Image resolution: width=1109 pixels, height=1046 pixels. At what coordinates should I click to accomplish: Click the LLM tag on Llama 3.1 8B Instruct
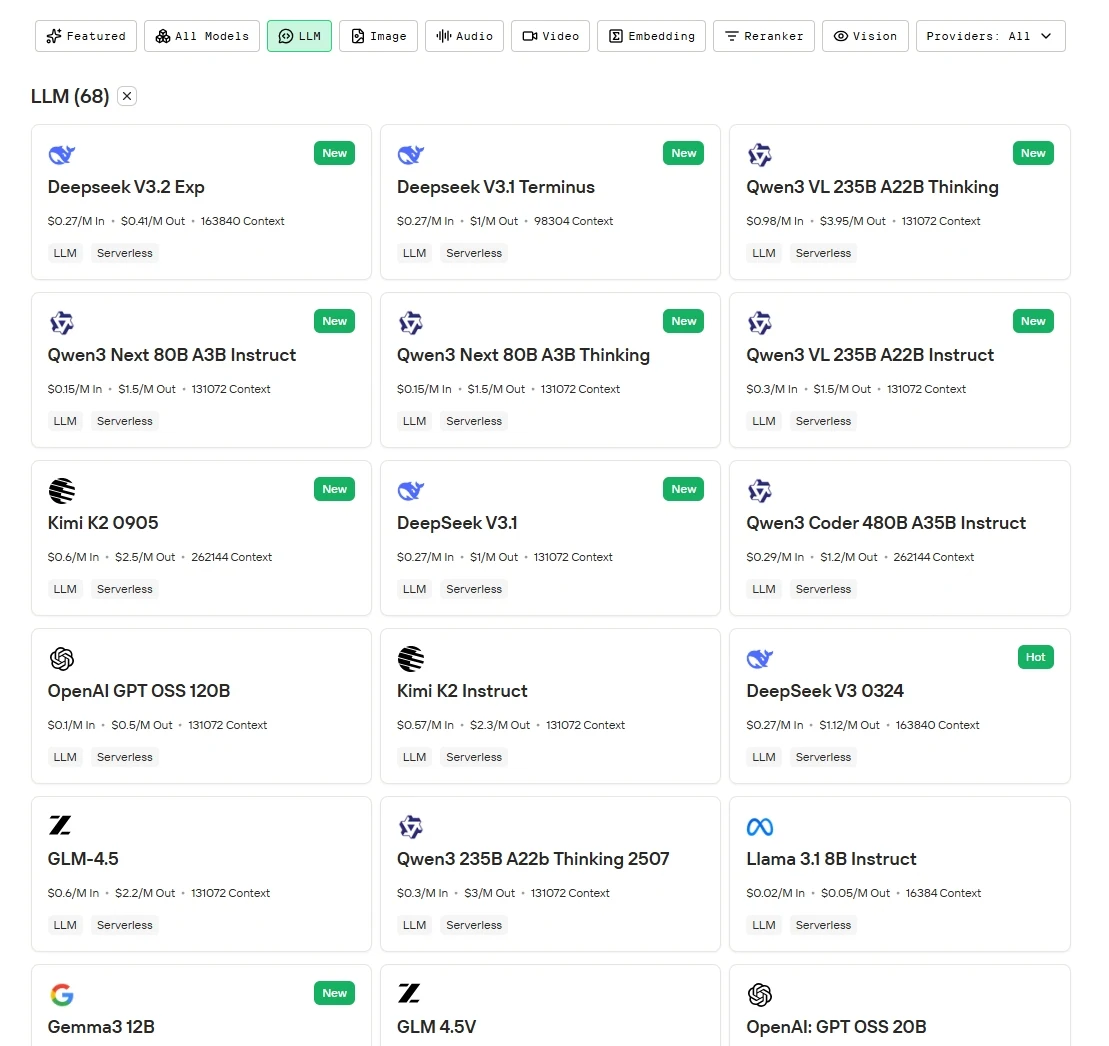[764, 925]
